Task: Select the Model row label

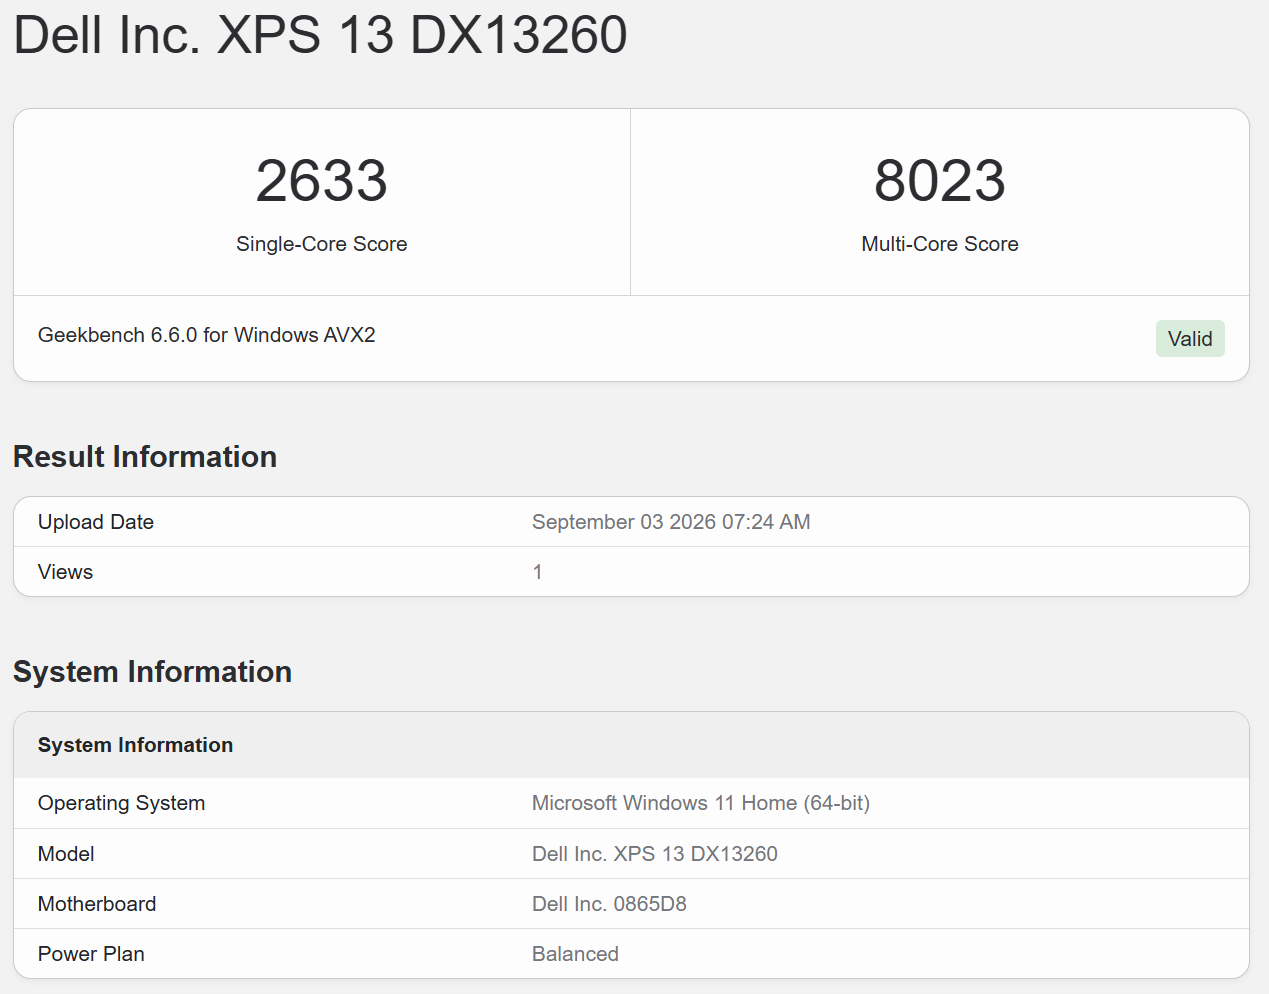Action: tap(66, 854)
